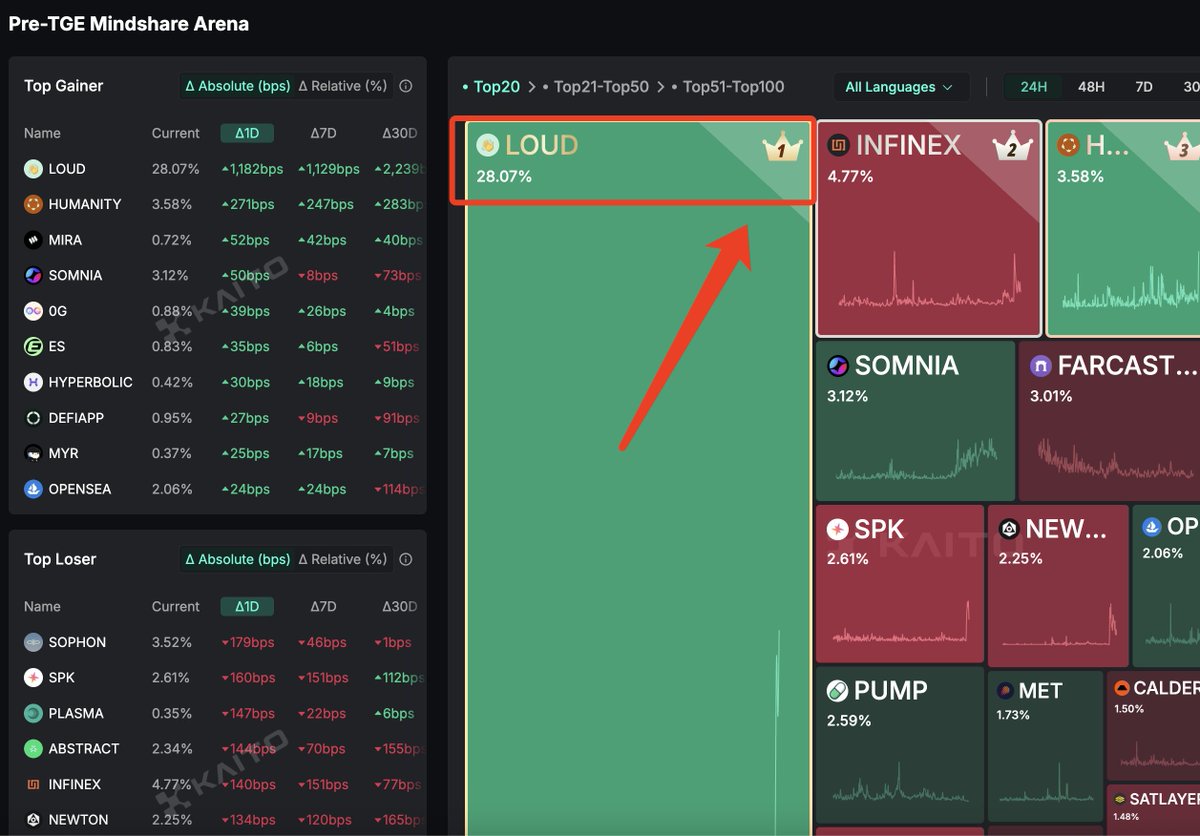The image size is (1200, 836).
Task: Click the SOMNIA logo on its treemap tile
Action: pos(838,366)
